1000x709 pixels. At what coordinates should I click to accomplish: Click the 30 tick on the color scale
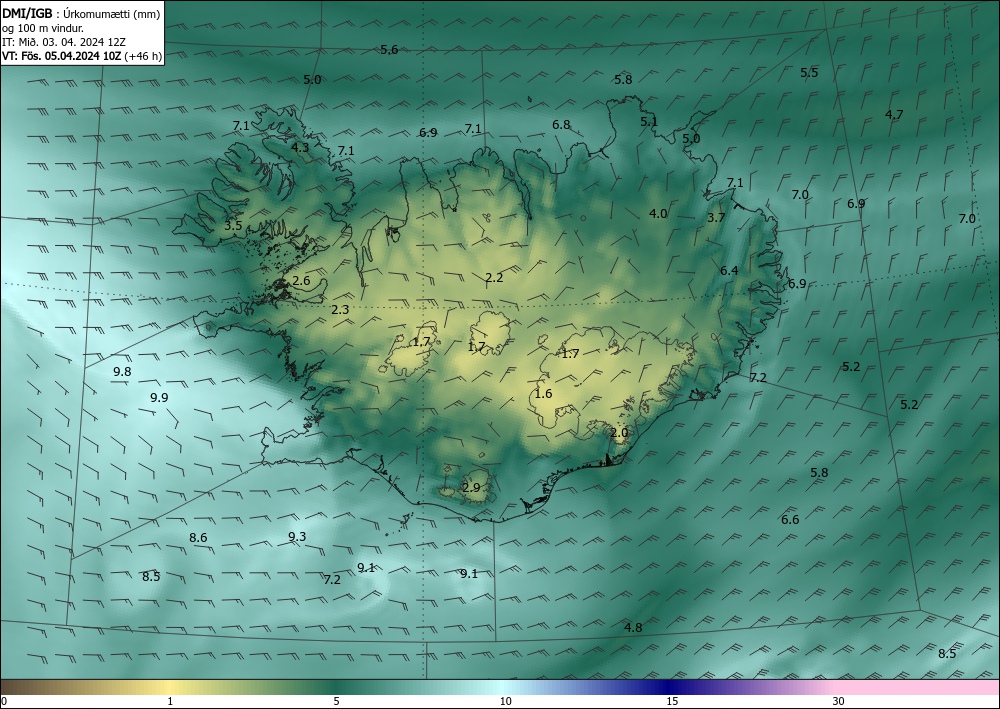839,702
